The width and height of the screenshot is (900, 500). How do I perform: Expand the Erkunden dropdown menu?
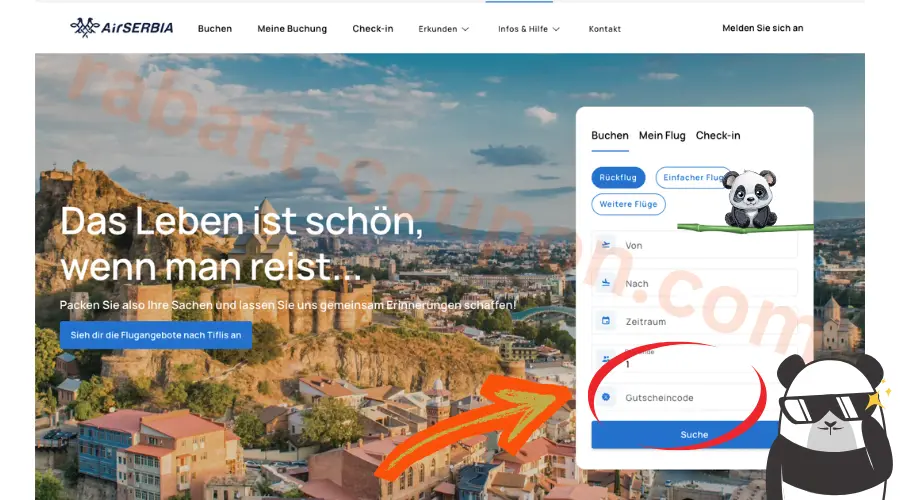pyautogui.click(x=444, y=29)
